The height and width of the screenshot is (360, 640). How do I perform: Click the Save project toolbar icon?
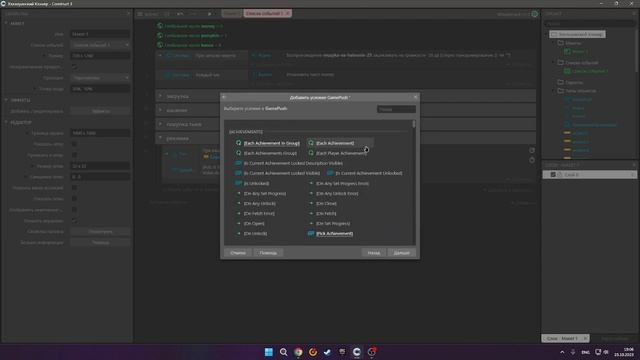pos(167,14)
